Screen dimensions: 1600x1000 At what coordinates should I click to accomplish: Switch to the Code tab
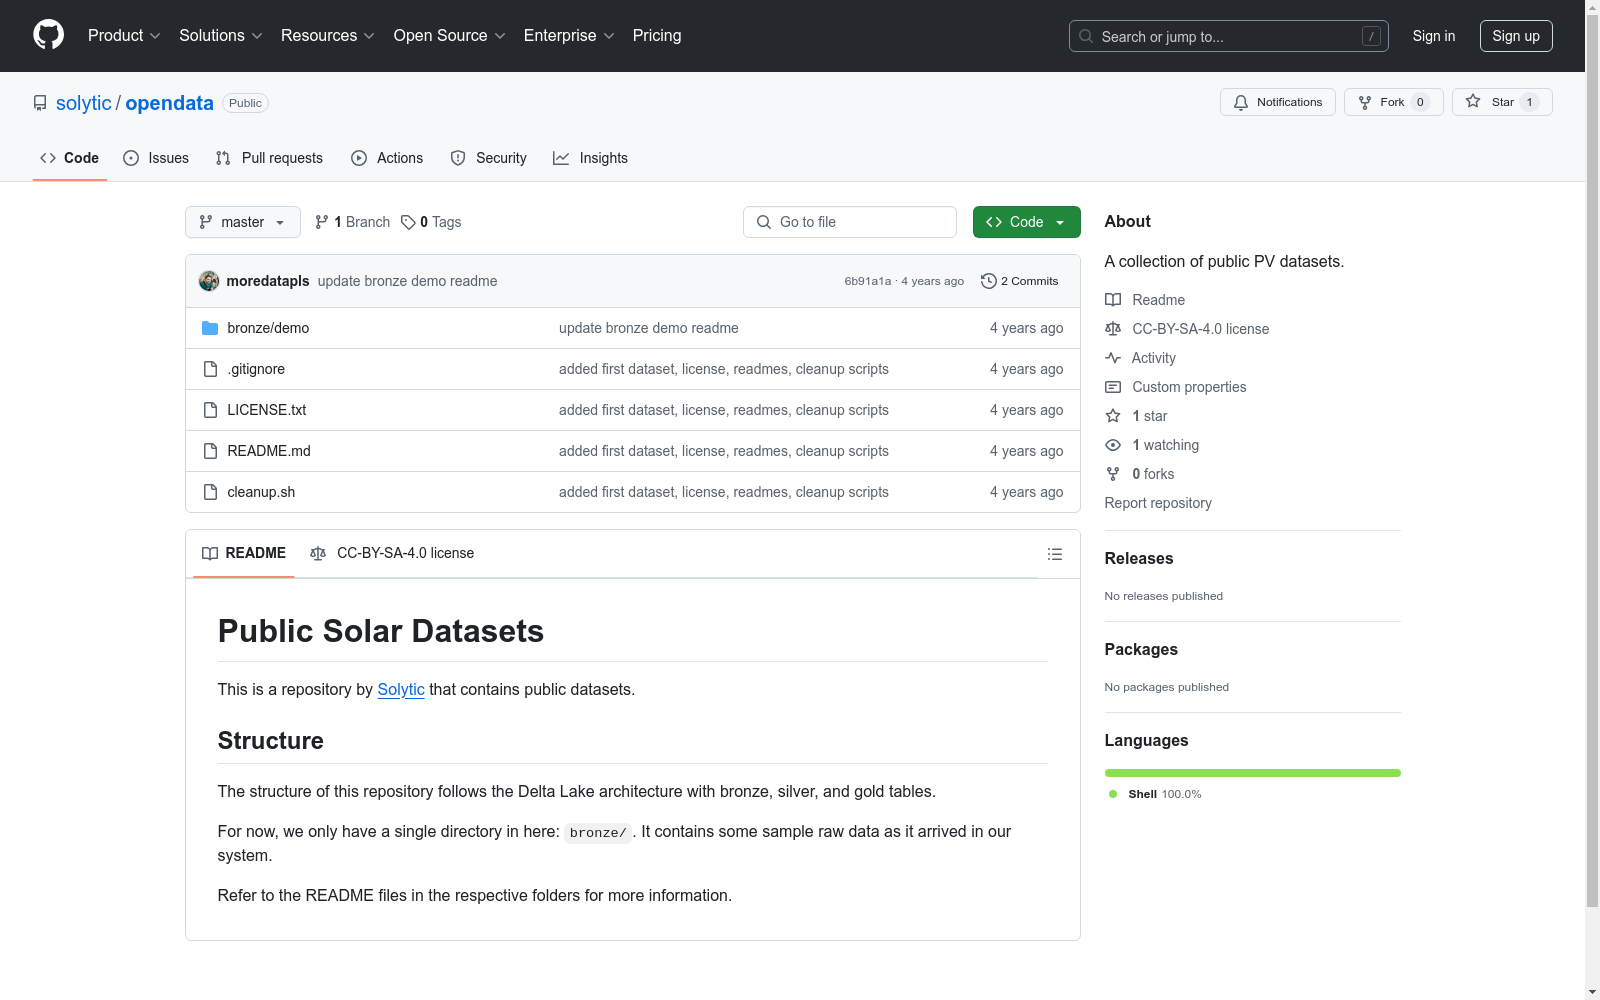(x=70, y=158)
